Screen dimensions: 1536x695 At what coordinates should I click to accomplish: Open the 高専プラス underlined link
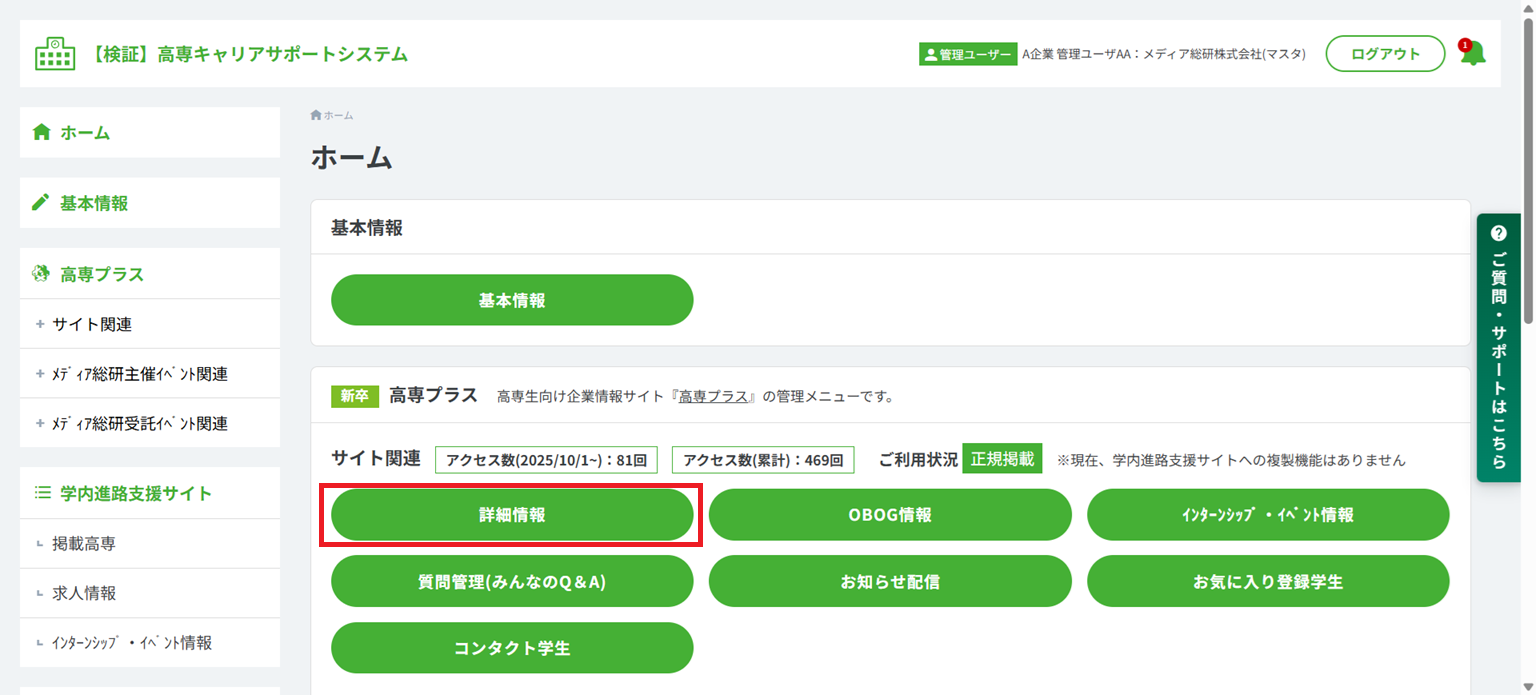point(714,396)
